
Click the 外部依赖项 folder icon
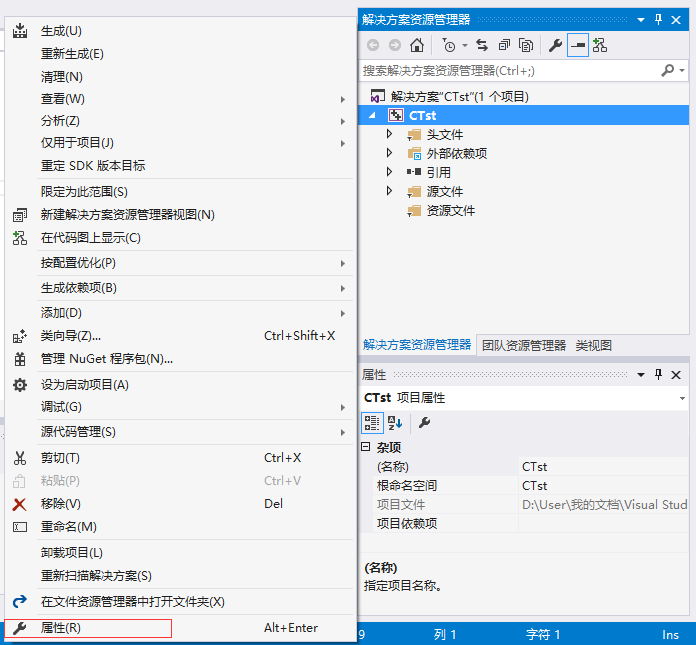pos(414,154)
